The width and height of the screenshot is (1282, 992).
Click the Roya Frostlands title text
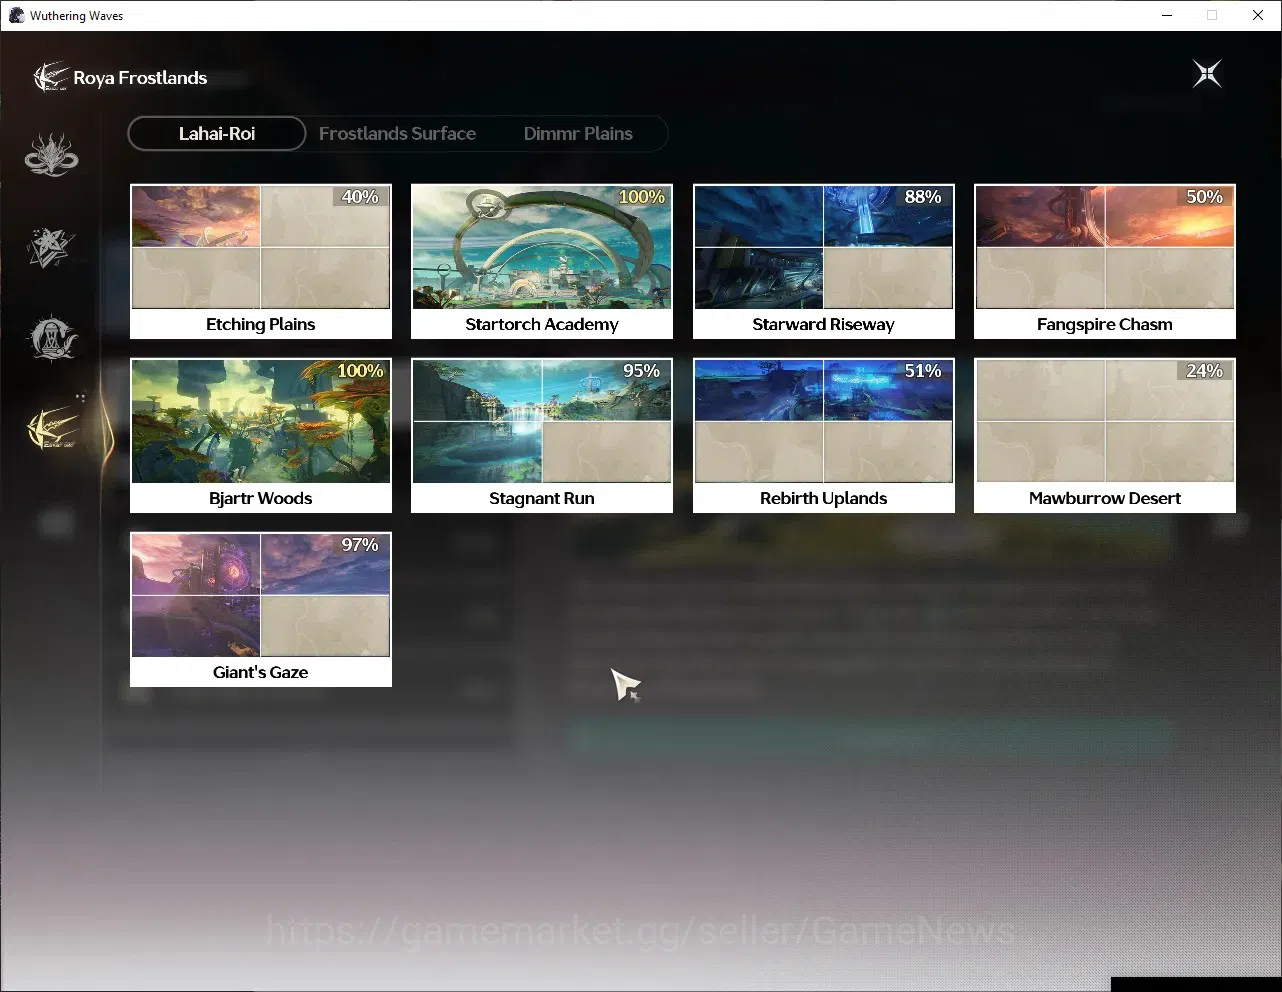click(140, 78)
